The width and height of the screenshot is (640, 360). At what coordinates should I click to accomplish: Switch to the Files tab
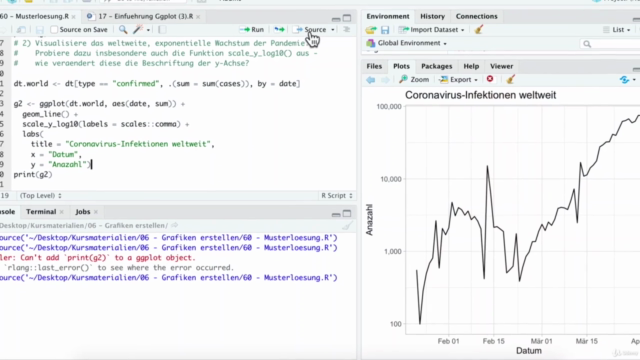(x=374, y=66)
